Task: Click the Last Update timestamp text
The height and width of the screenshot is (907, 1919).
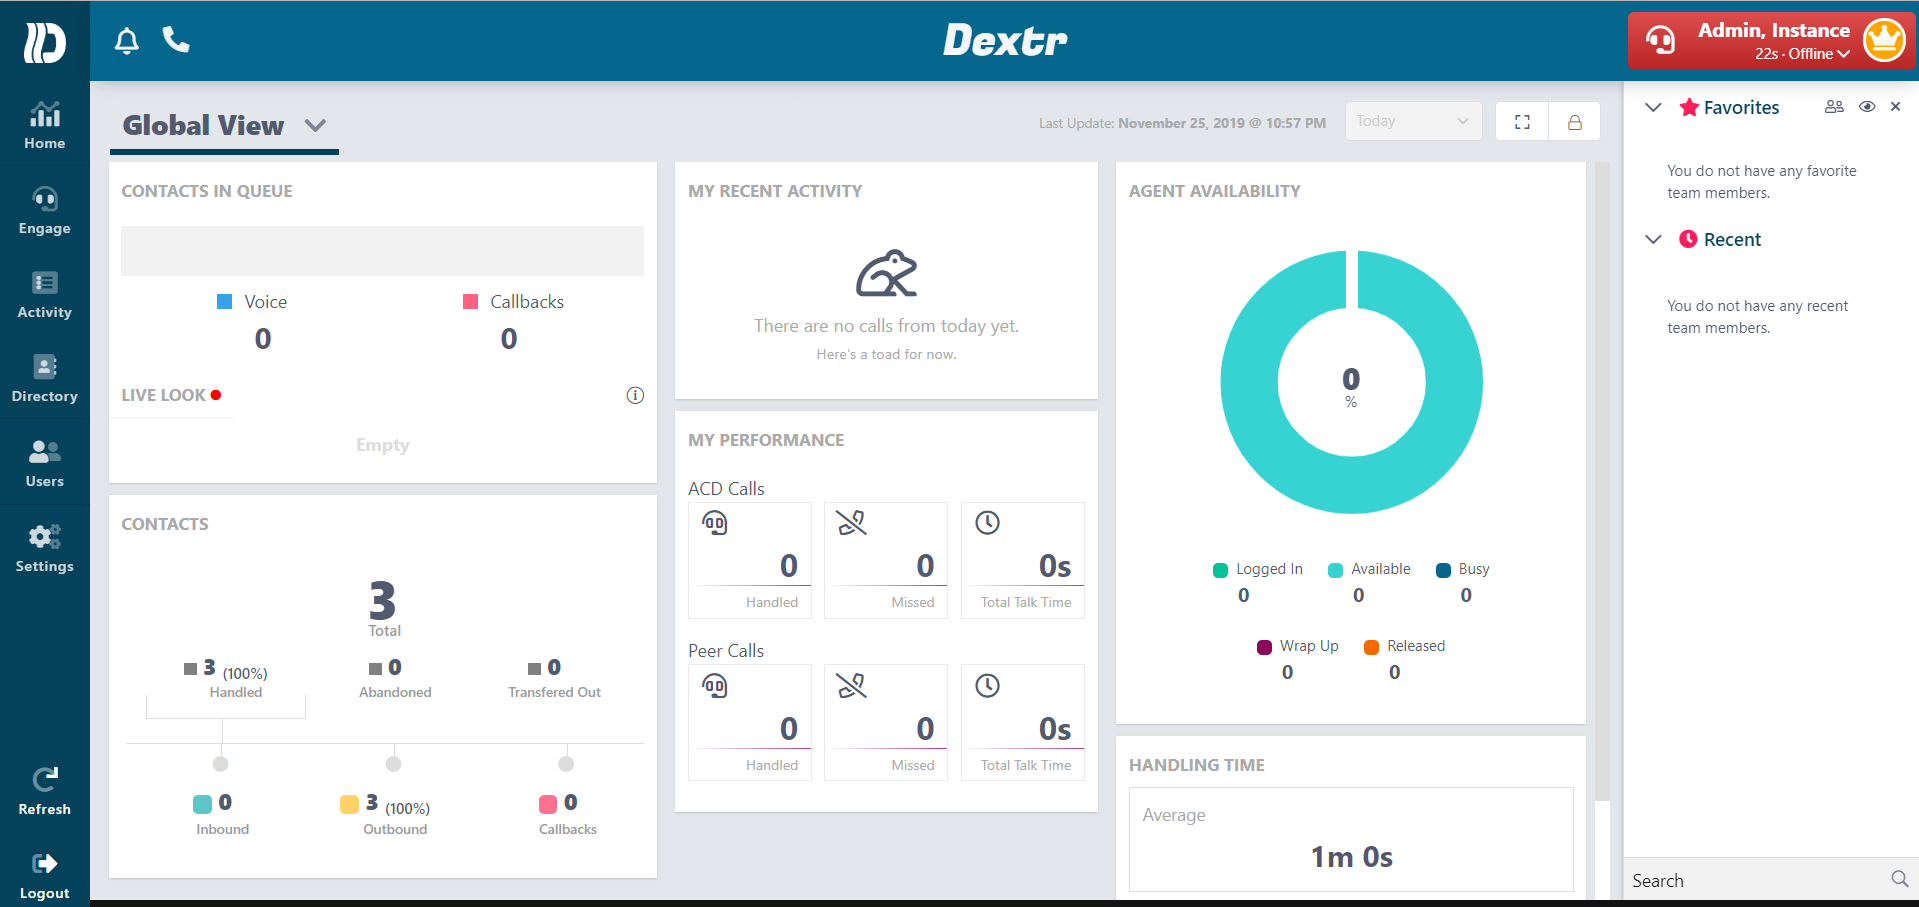Action: 1182,123
